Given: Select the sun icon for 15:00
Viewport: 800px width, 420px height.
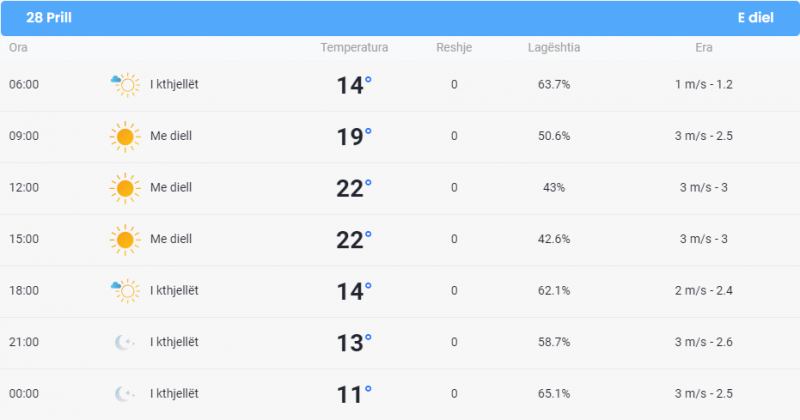Looking at the screenshot, I should tap(125, 240).
